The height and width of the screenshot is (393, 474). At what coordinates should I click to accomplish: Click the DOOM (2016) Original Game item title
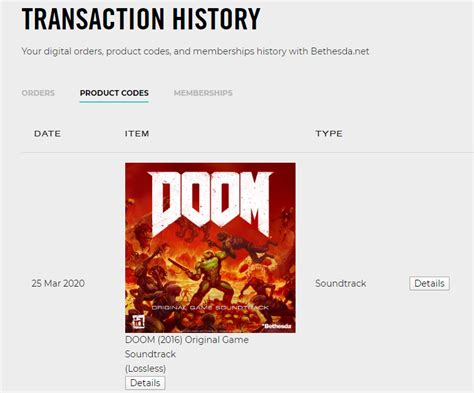(187, 340)
